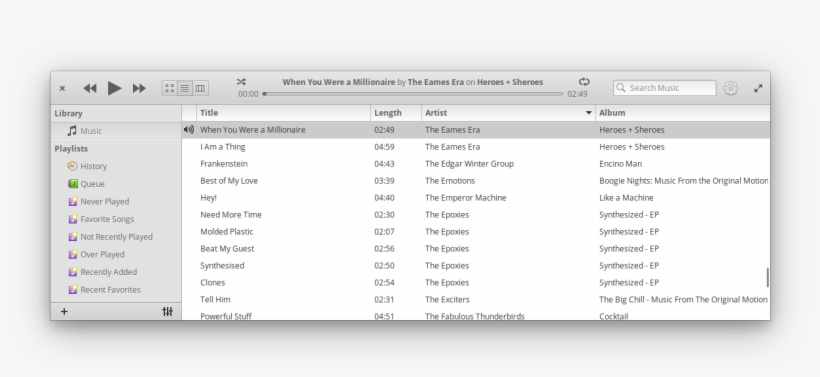Viewport: 820px width, 377px height.
Task: Click the Artist column sort arrow
Action: [588, 113]
